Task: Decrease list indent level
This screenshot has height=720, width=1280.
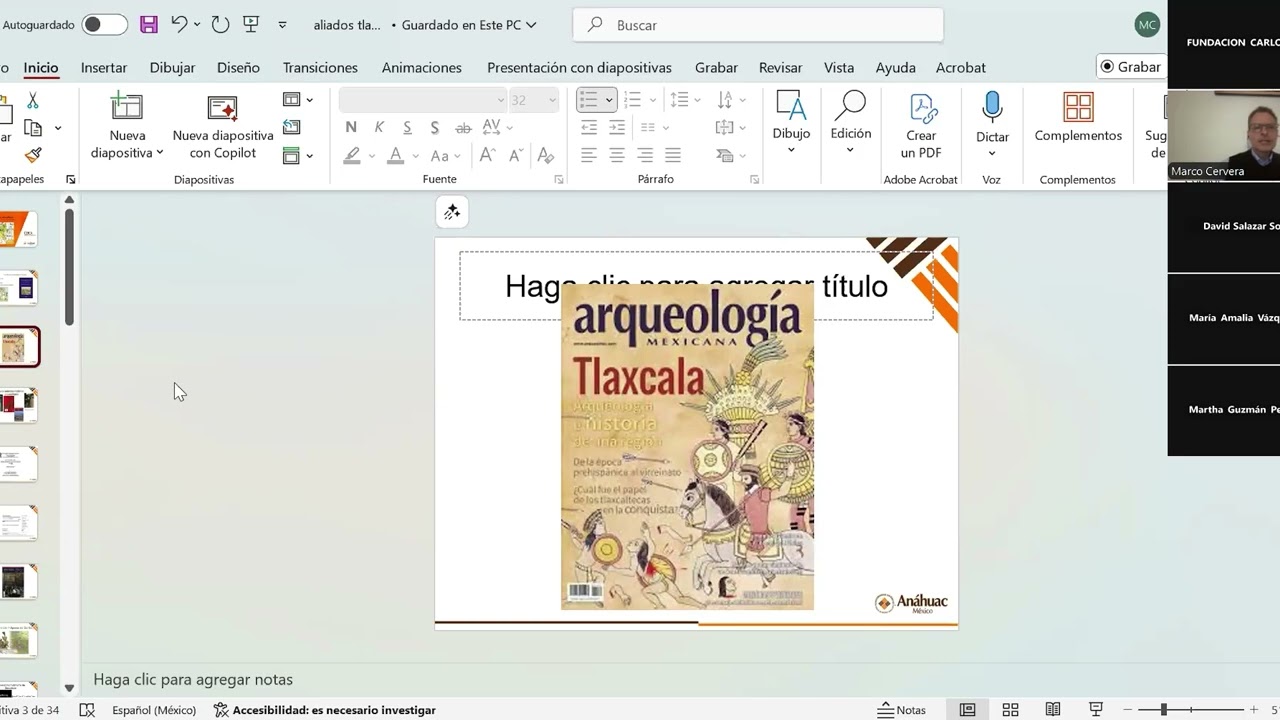Action: coord(589,127)
